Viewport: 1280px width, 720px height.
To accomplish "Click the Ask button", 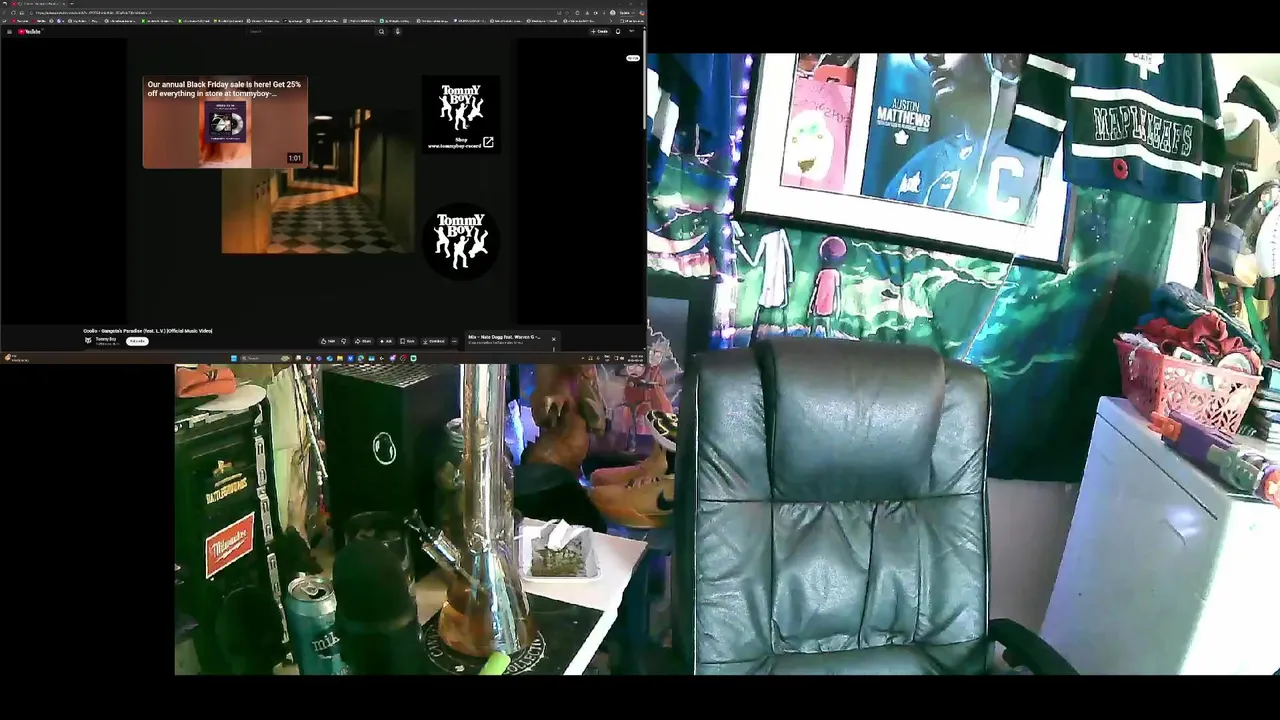I will (x=386, y=341).
